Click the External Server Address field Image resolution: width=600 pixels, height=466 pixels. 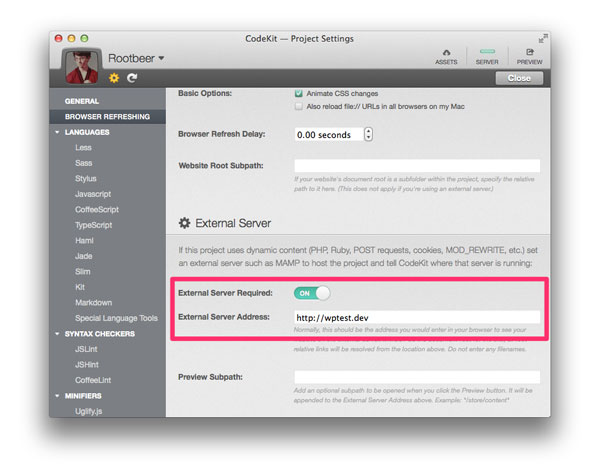417,318
